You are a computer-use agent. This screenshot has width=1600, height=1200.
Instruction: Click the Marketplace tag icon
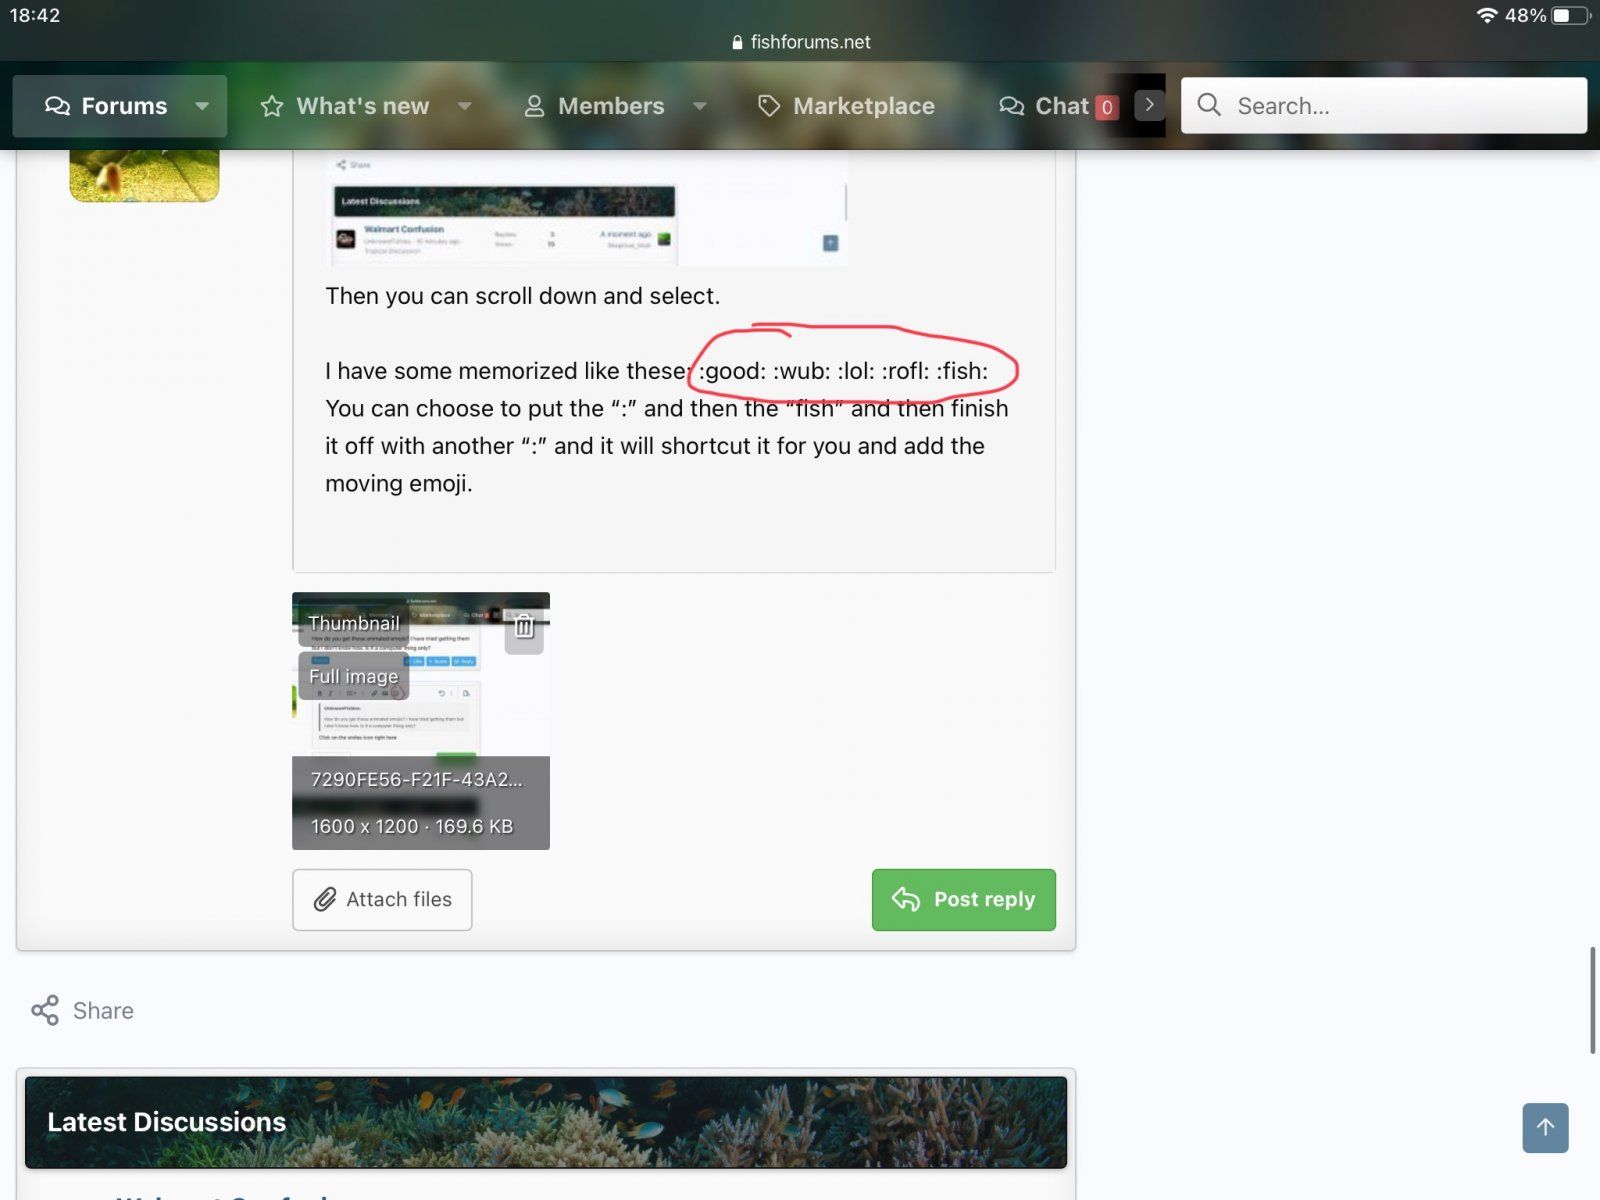(x=768, y=106)
